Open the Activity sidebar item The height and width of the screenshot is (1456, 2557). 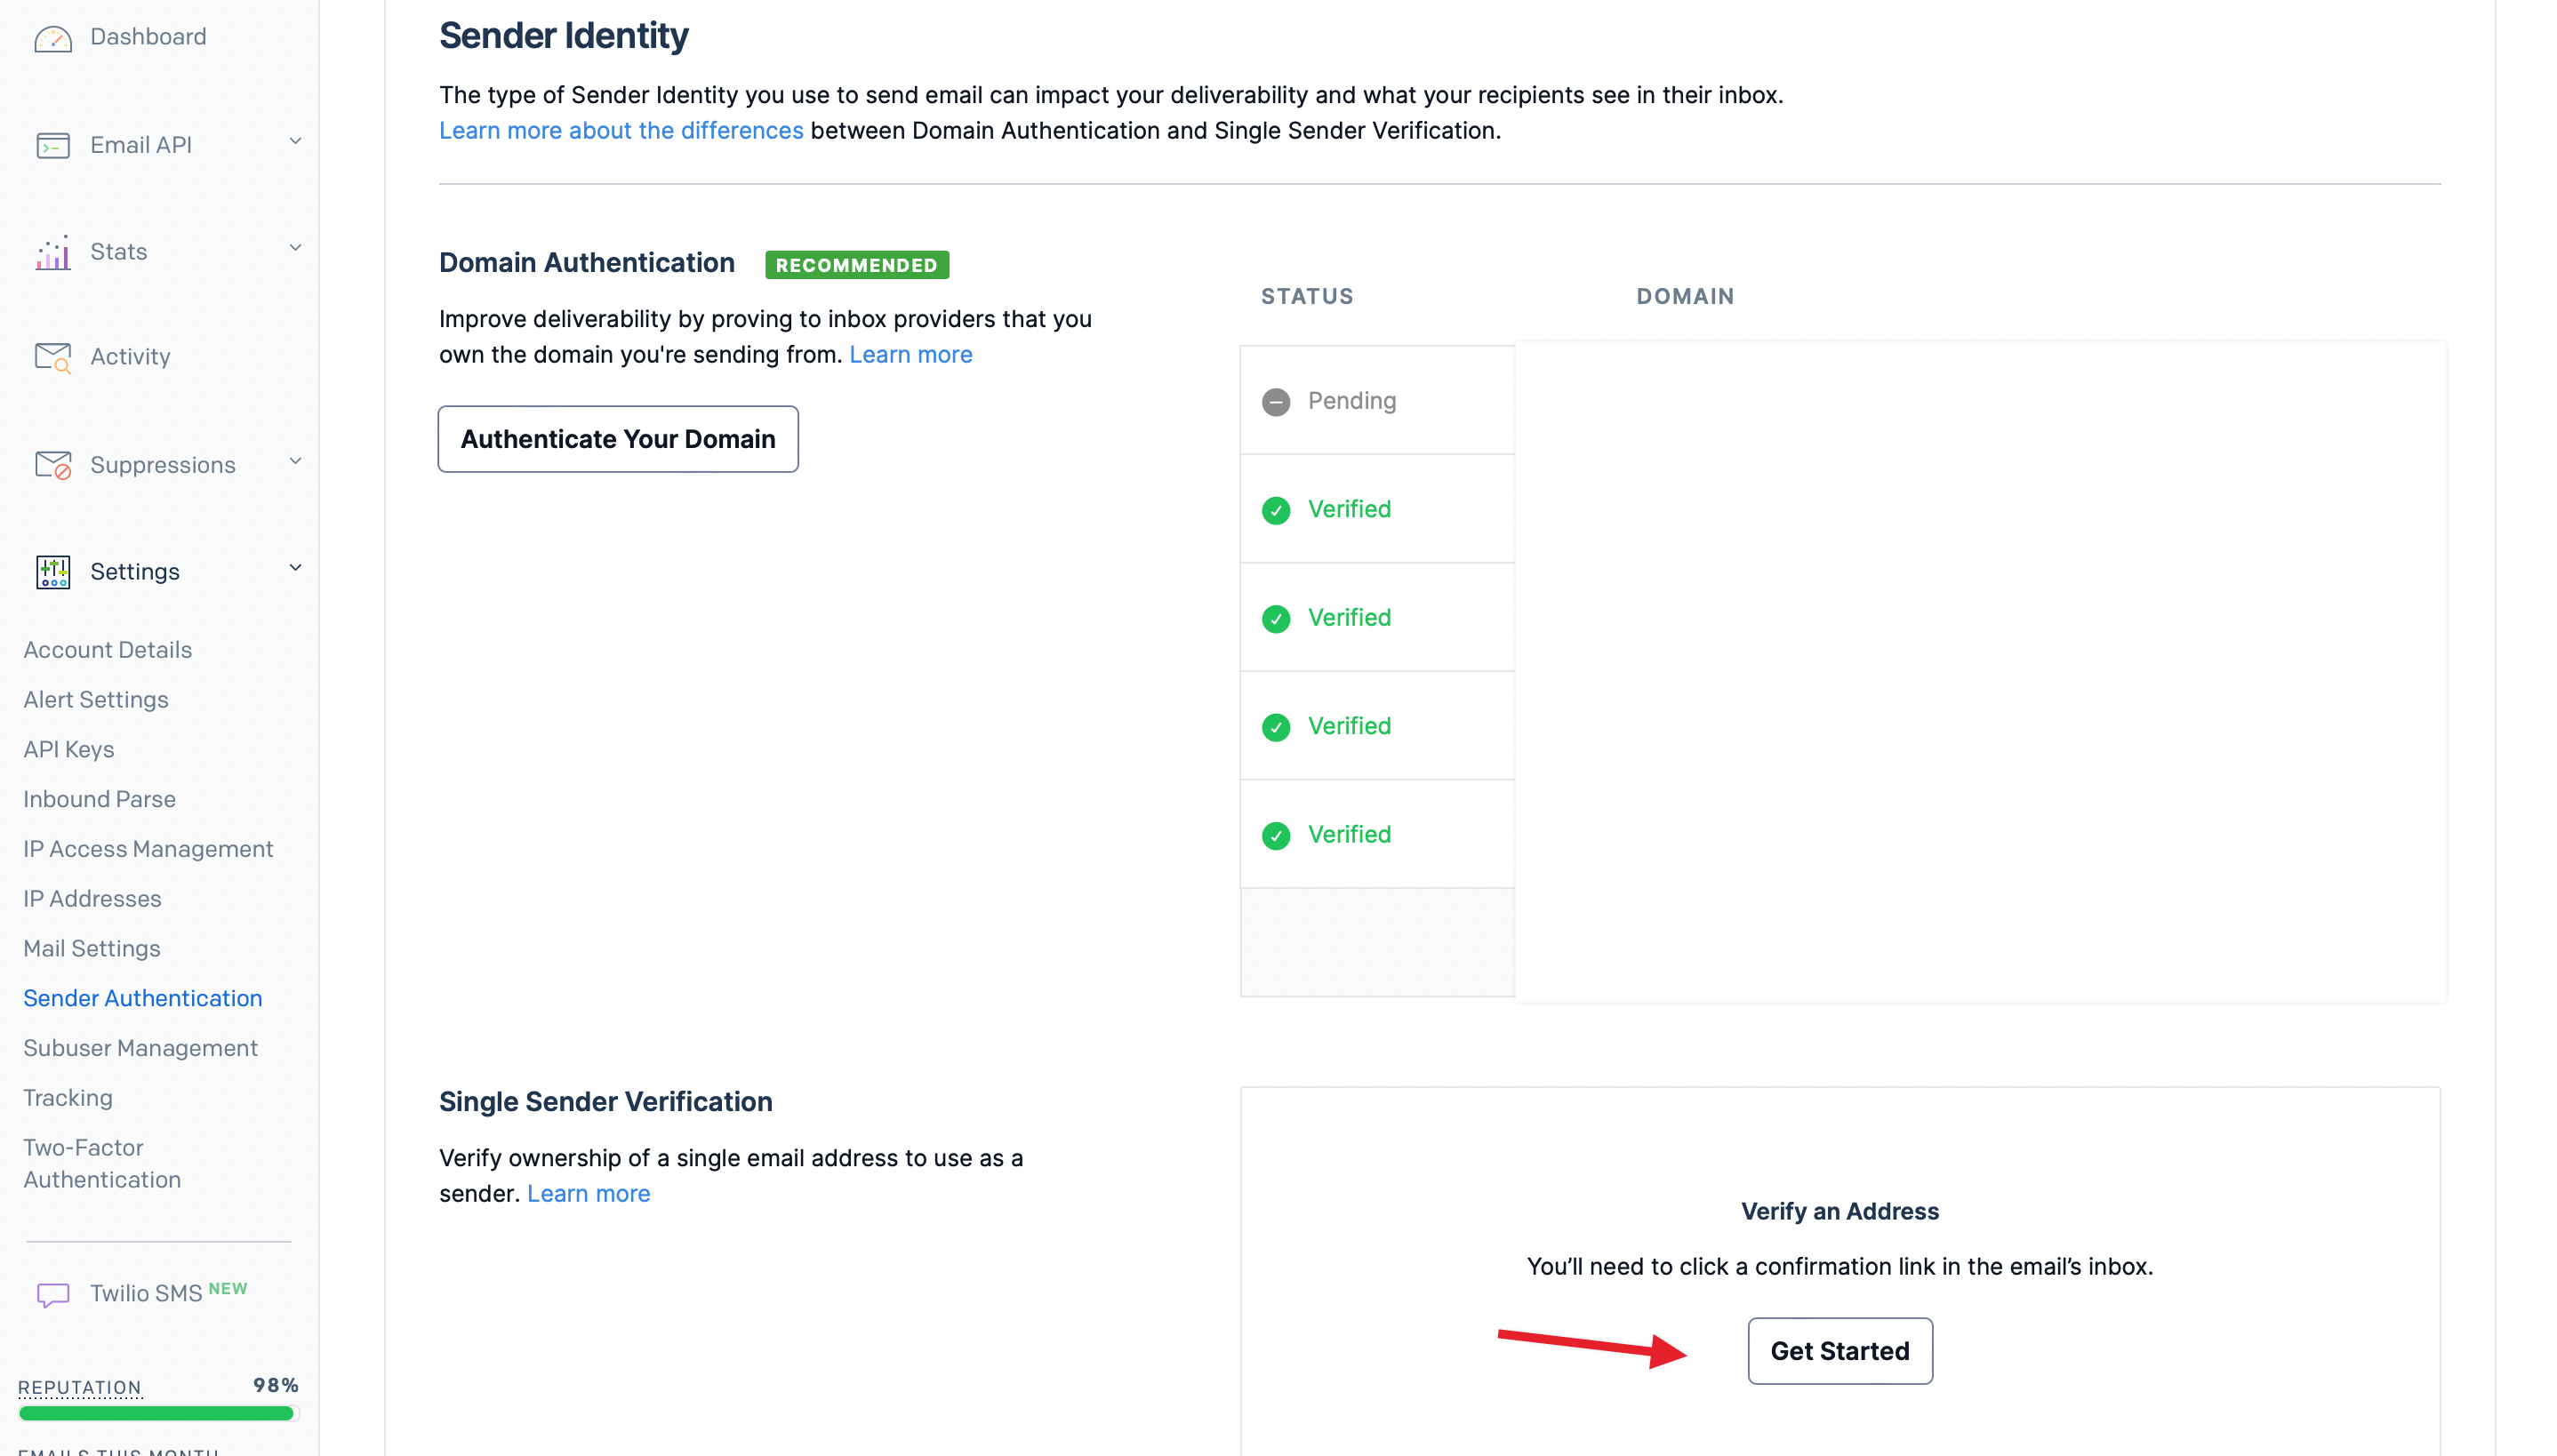pos(130,357)
